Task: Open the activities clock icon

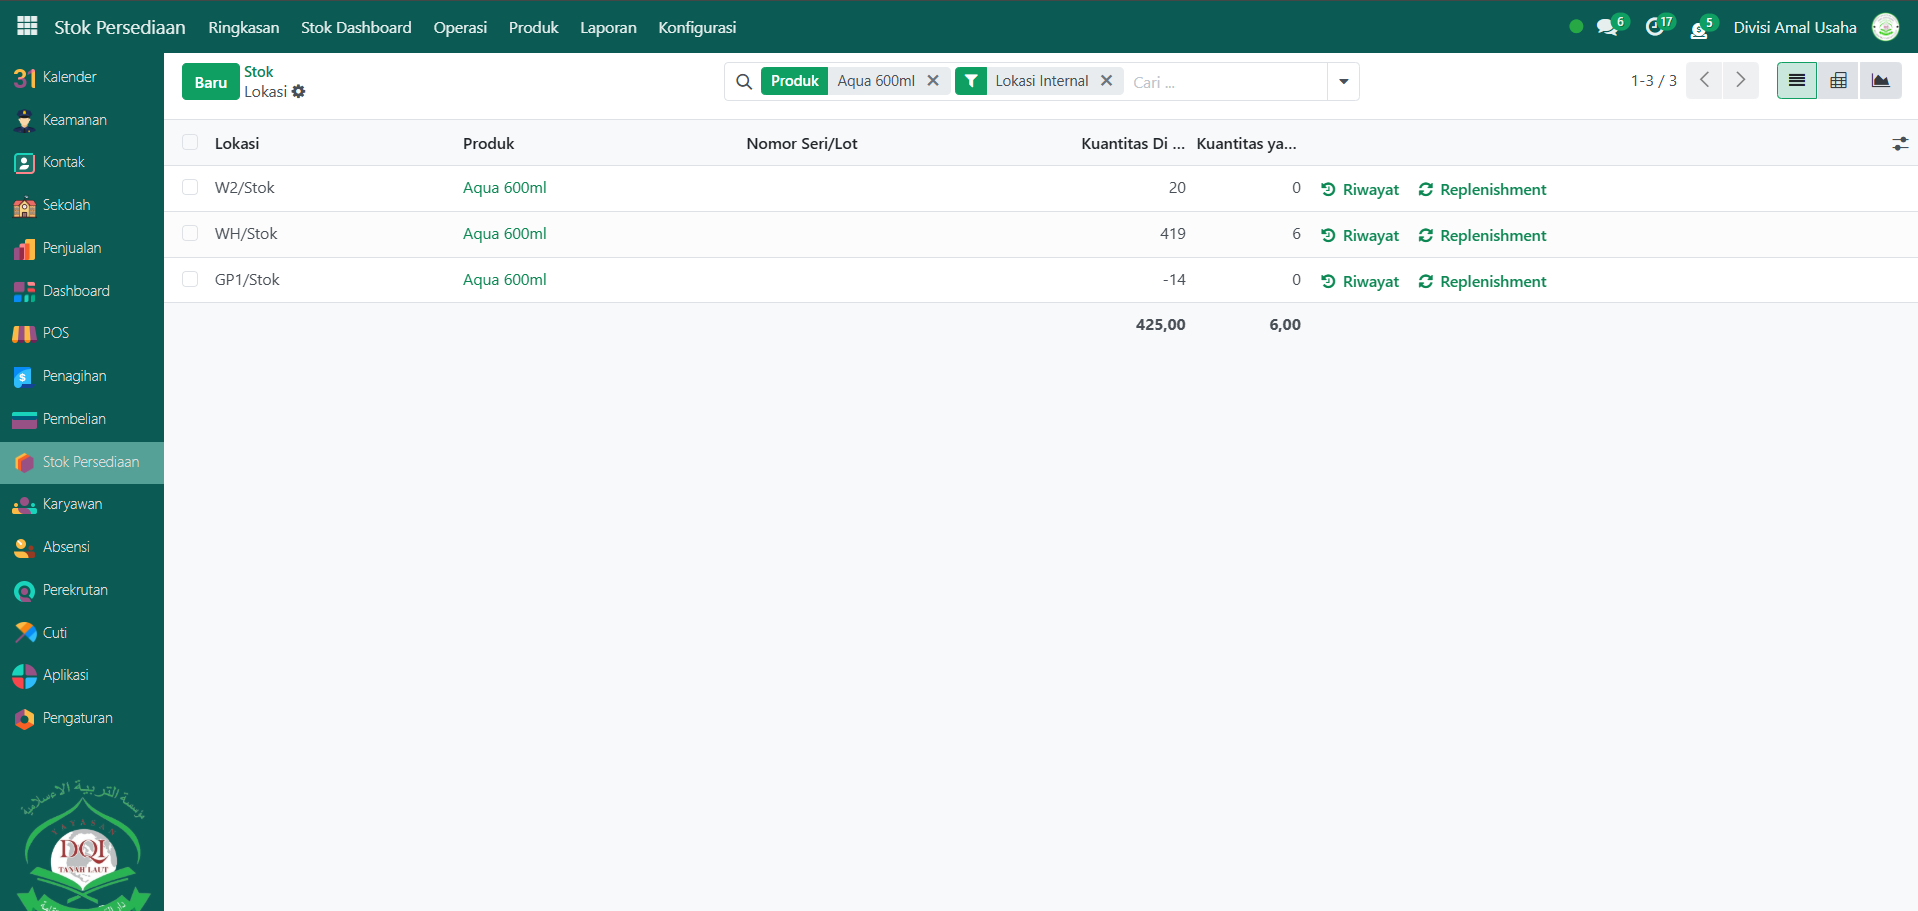Action: (x=1655, y=28)
